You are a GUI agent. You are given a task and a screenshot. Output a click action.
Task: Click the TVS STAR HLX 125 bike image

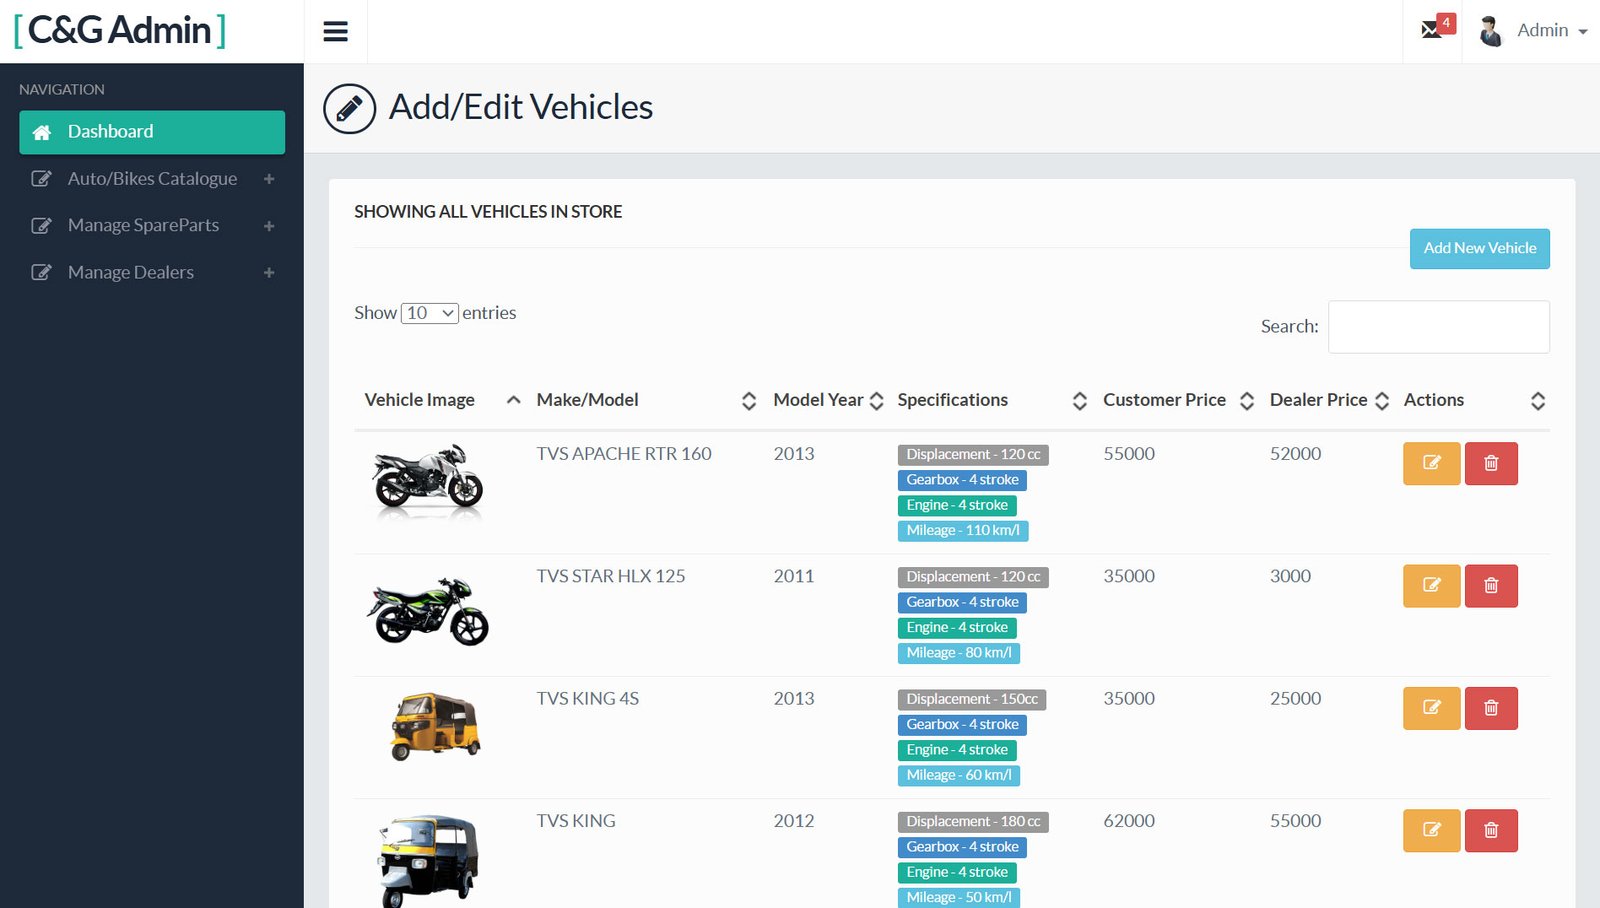point(428,610)
